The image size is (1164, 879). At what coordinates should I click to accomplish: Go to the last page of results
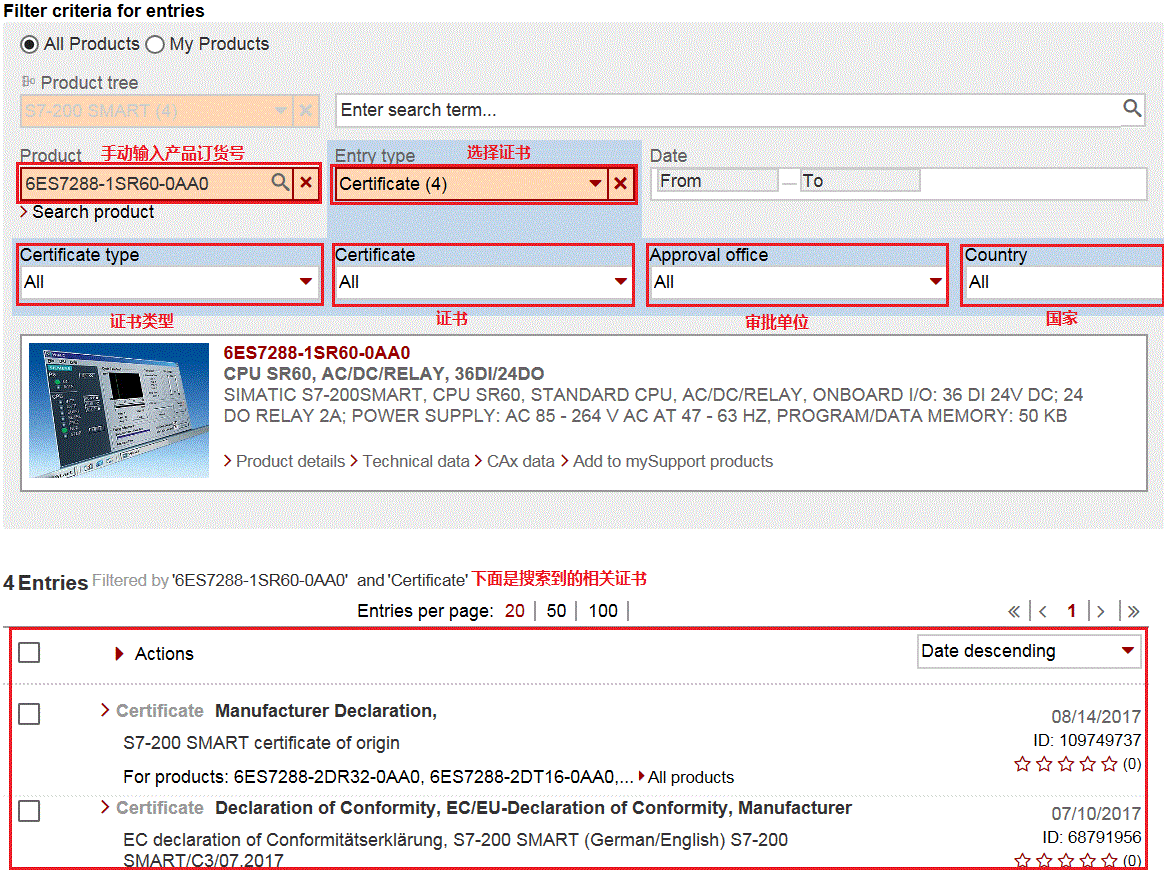[x=1133, y=612]
